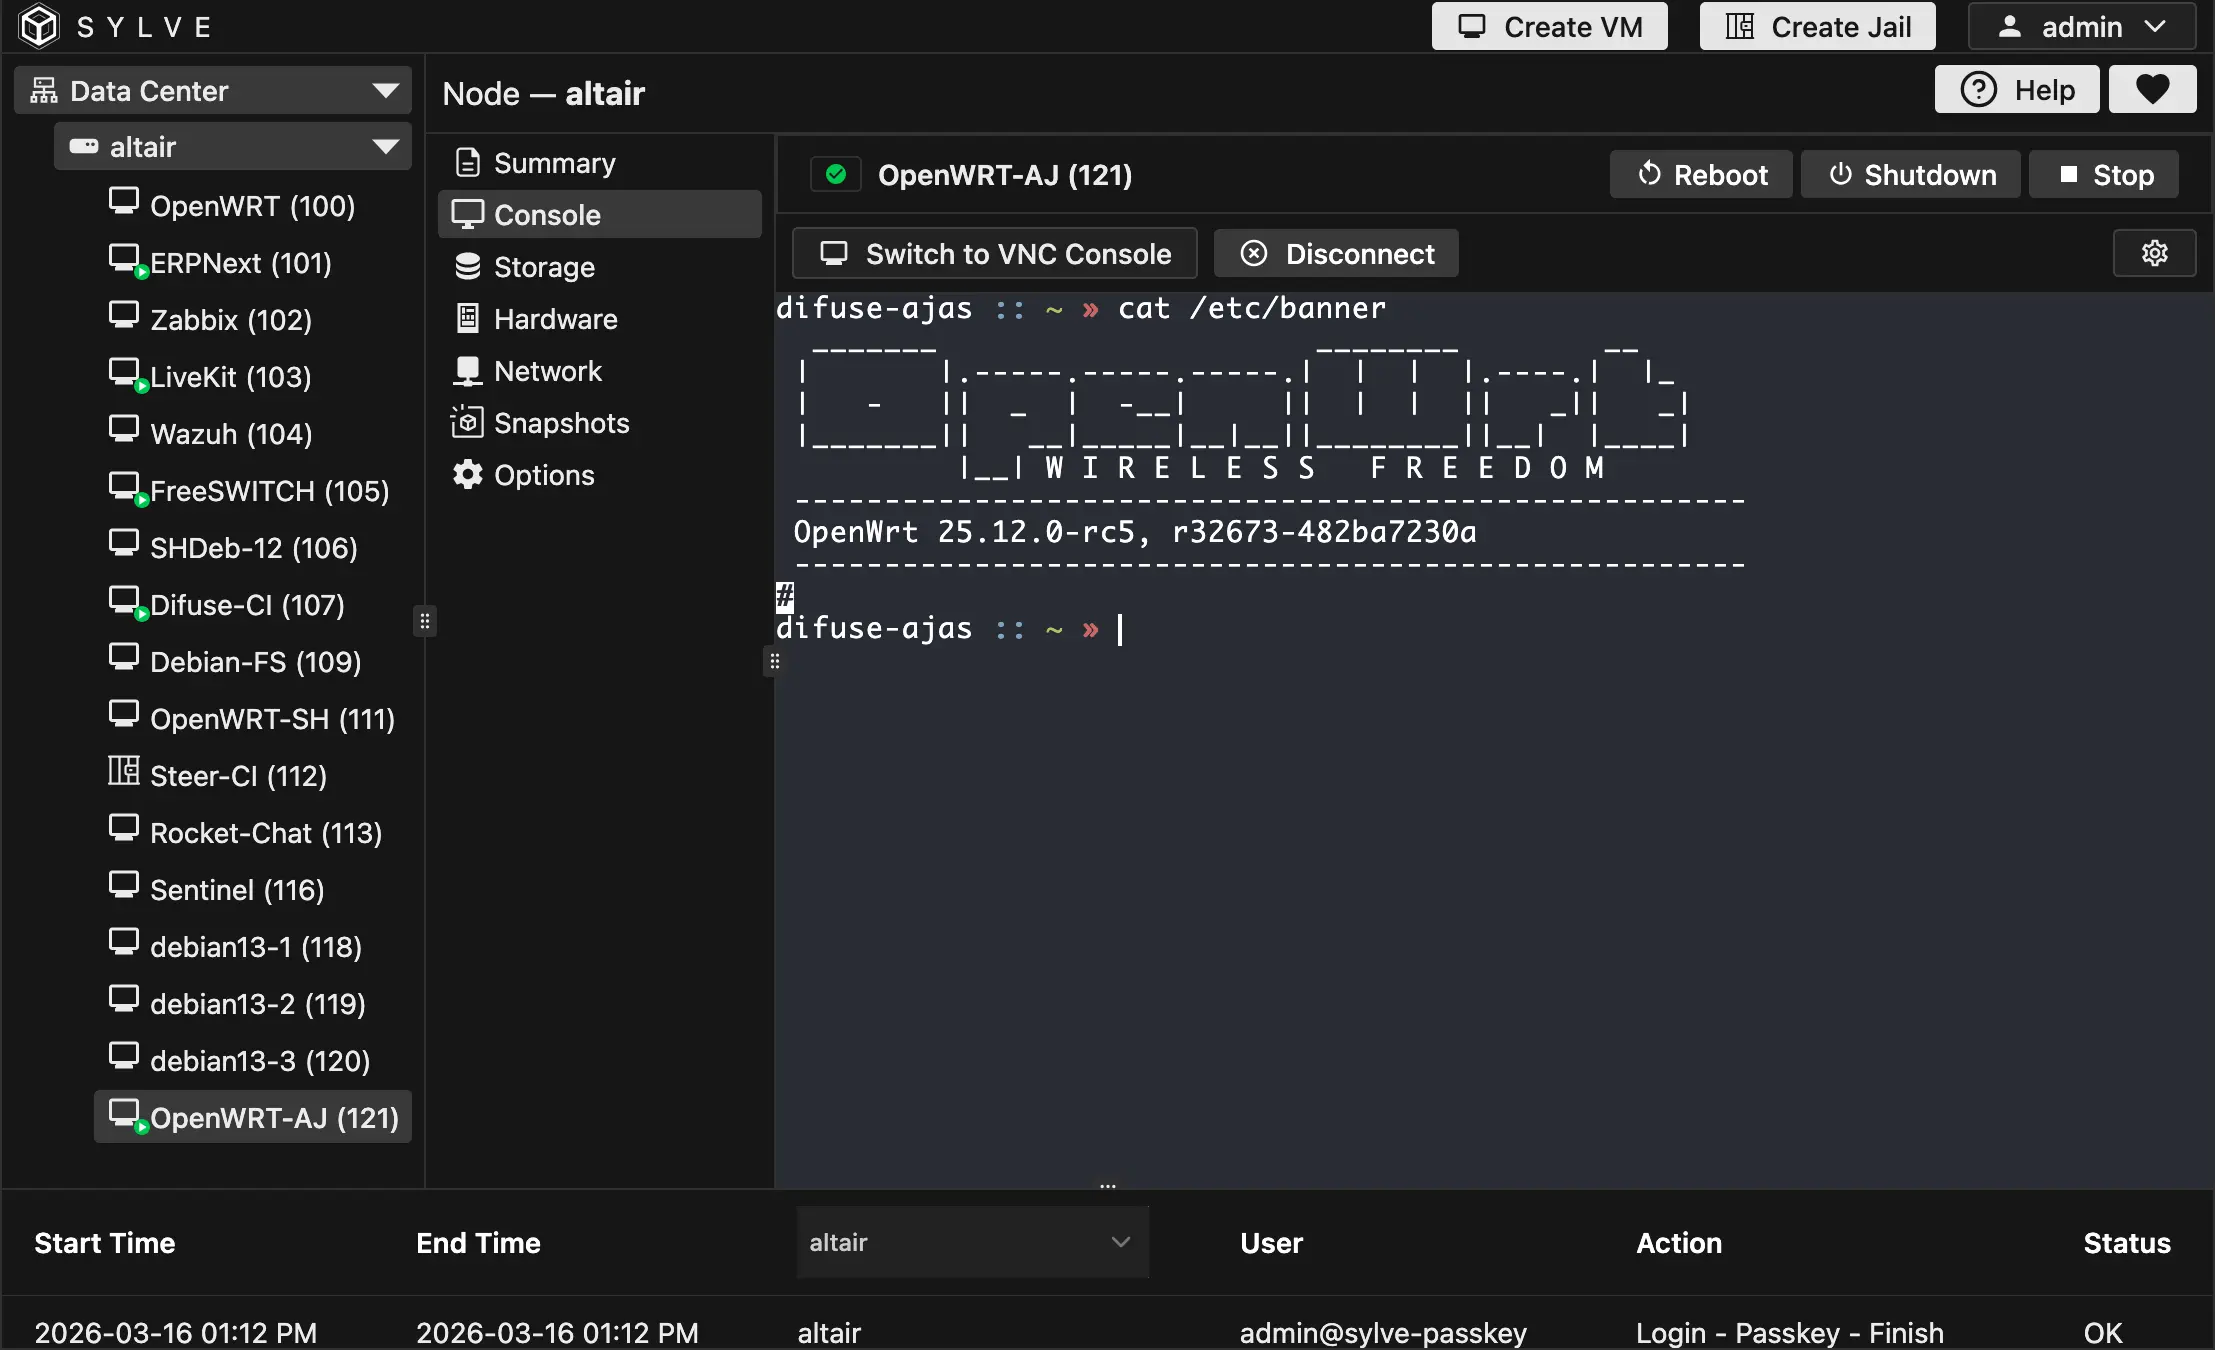Stop the OpenWRT-AJ VM
The height and width of the screenshot is (1350, 2216).
[2104, 175]
